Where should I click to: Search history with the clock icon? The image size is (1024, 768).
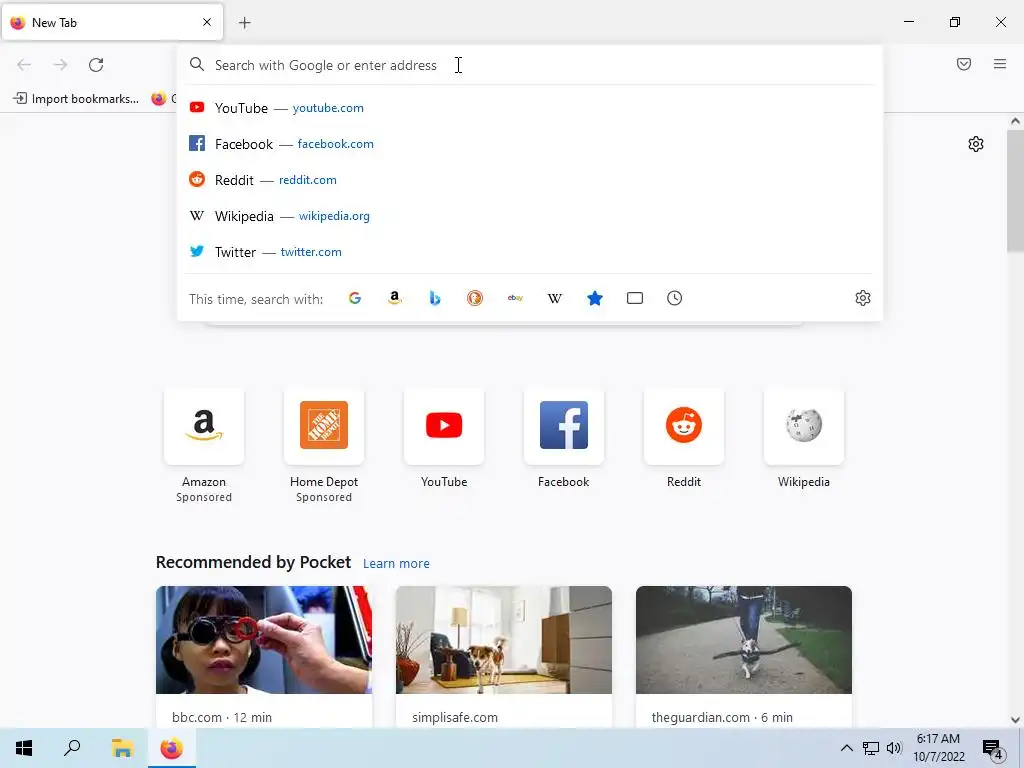coord(675,298)
